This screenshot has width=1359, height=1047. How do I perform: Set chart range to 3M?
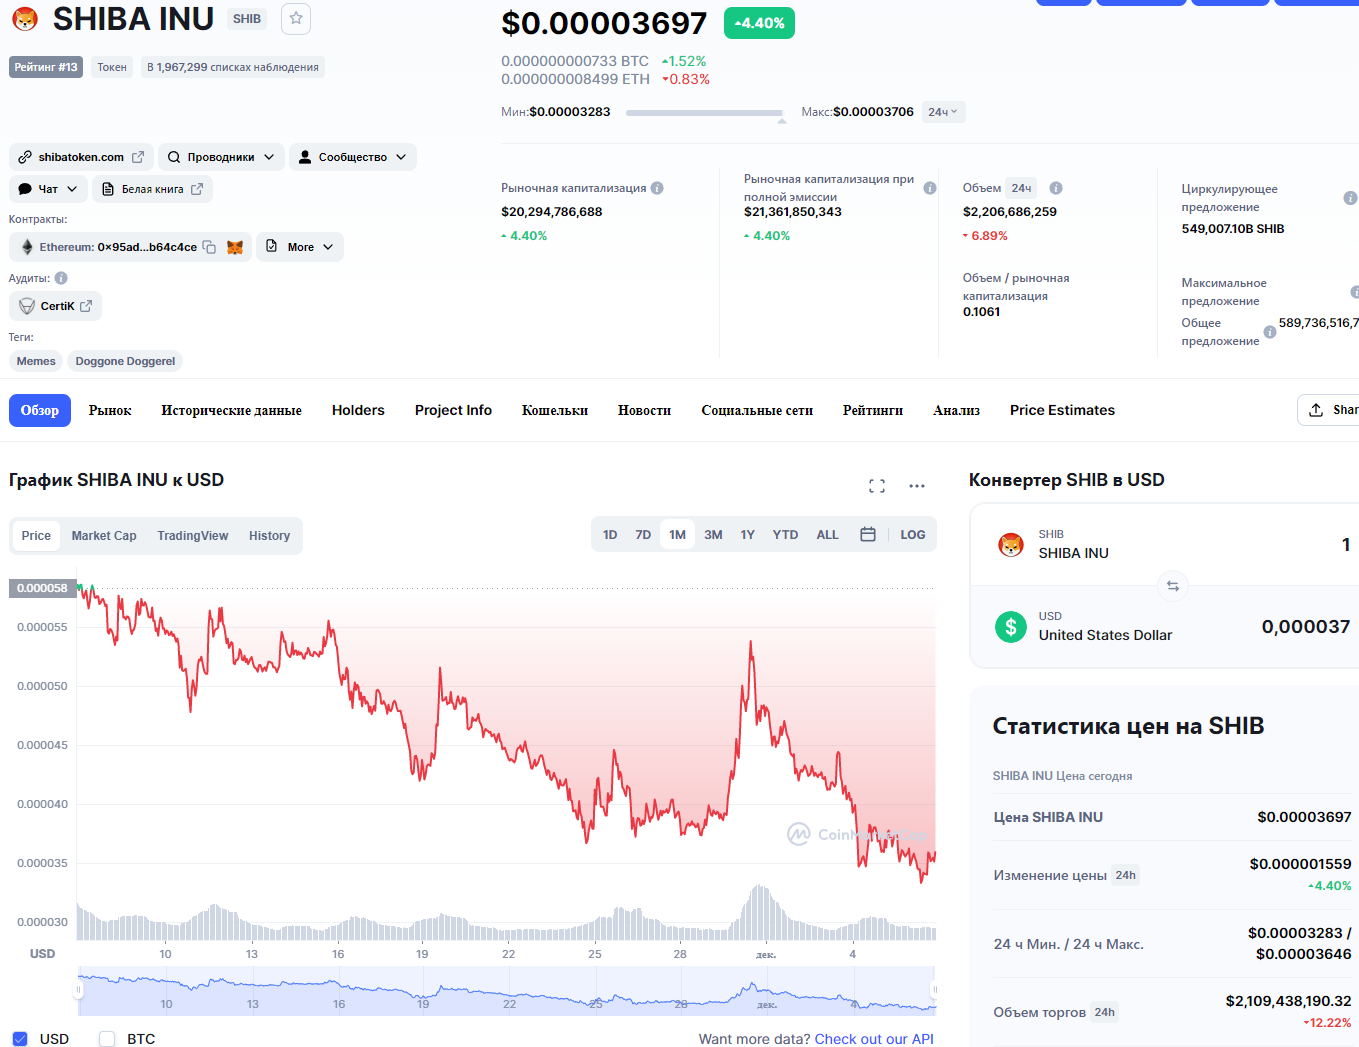[713, 535]
